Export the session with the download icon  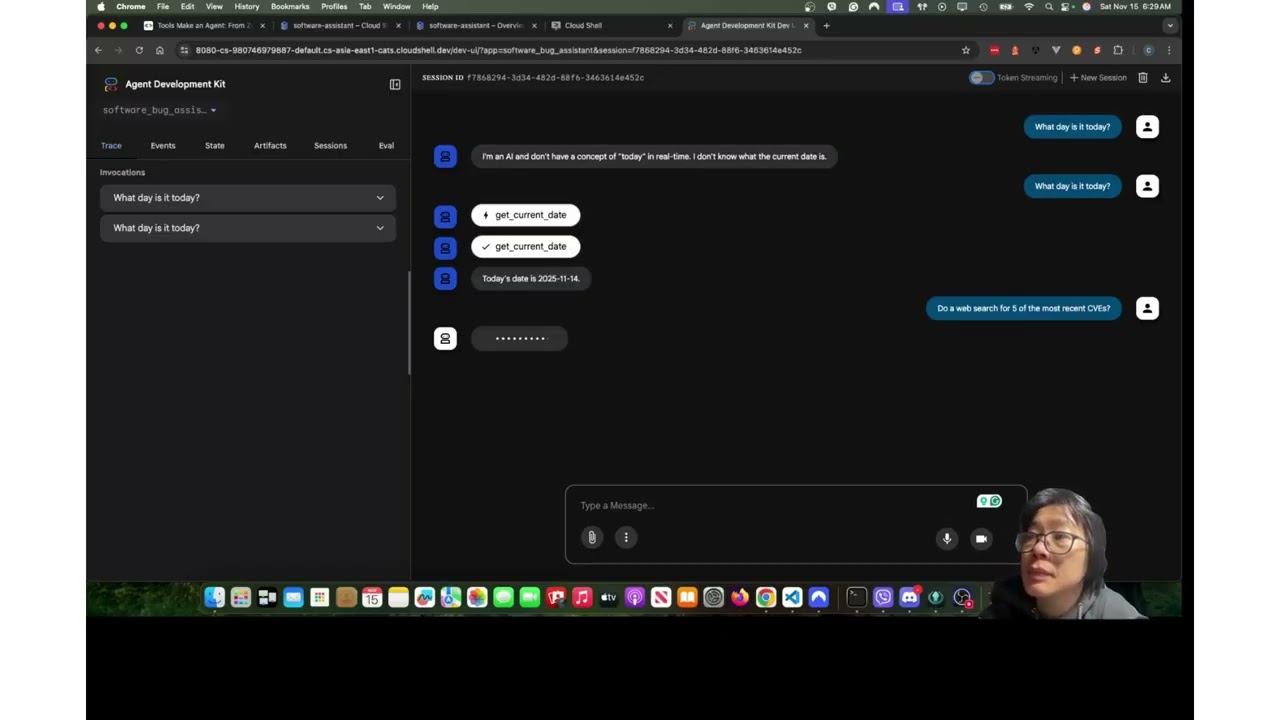point(1165,77)
